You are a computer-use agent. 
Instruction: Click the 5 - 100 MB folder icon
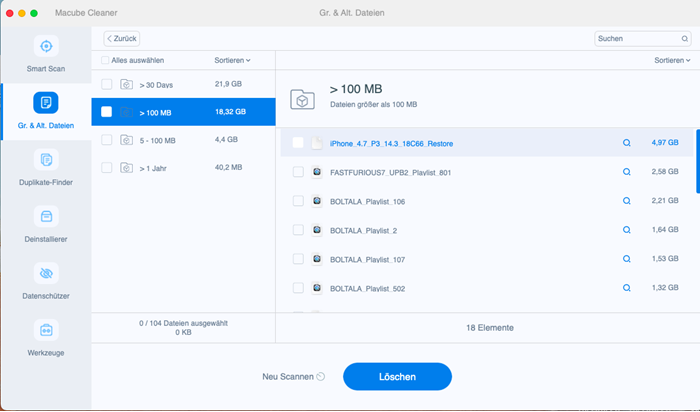click(x=126, y=140)
